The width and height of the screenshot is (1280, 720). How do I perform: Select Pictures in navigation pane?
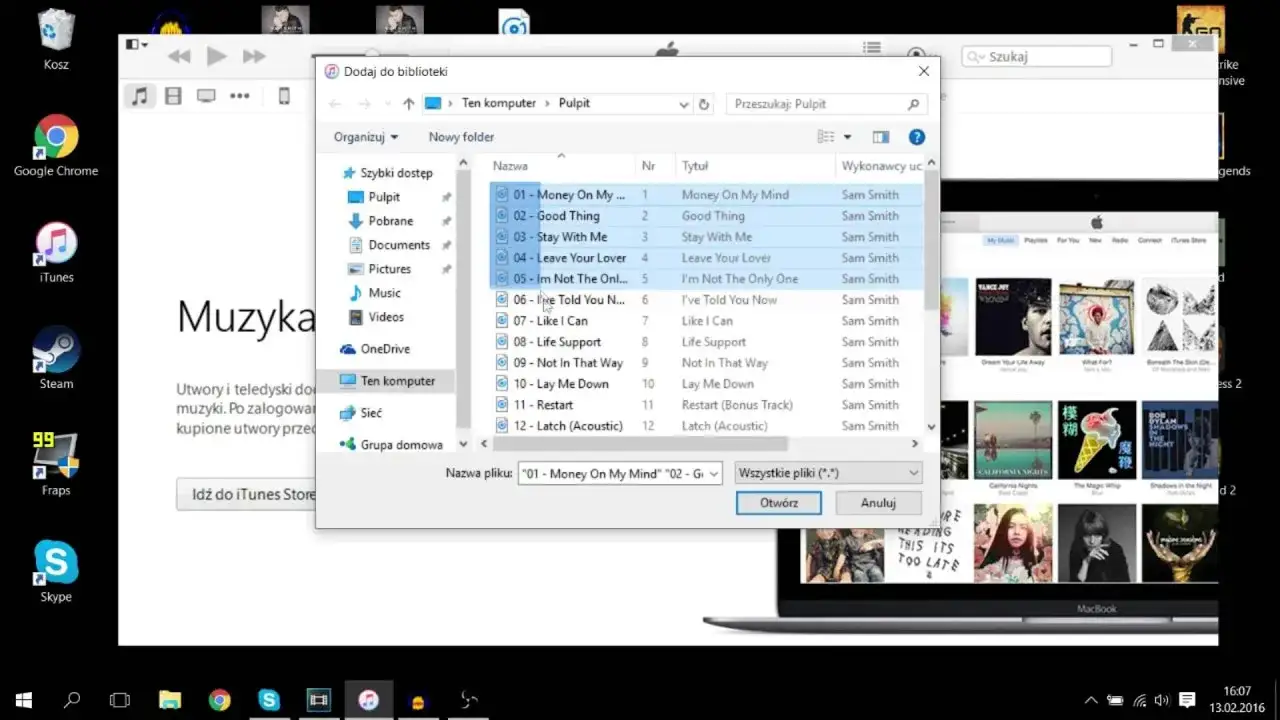(389, 269)
